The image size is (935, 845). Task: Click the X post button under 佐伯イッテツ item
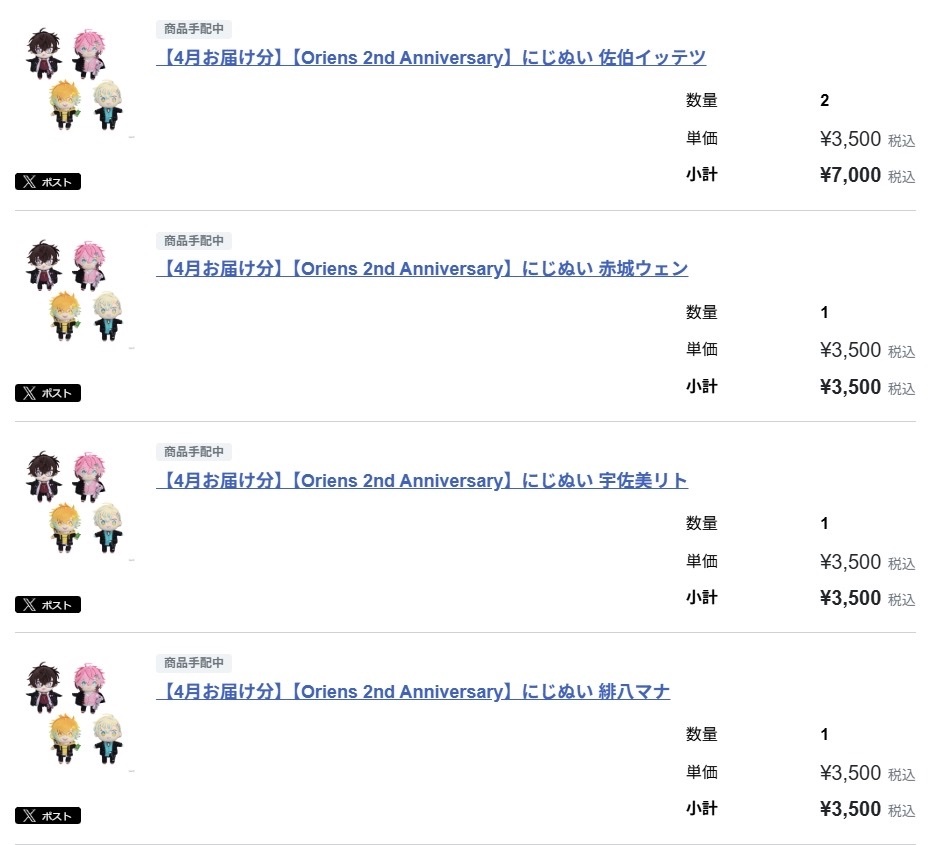tap(48, 181)
